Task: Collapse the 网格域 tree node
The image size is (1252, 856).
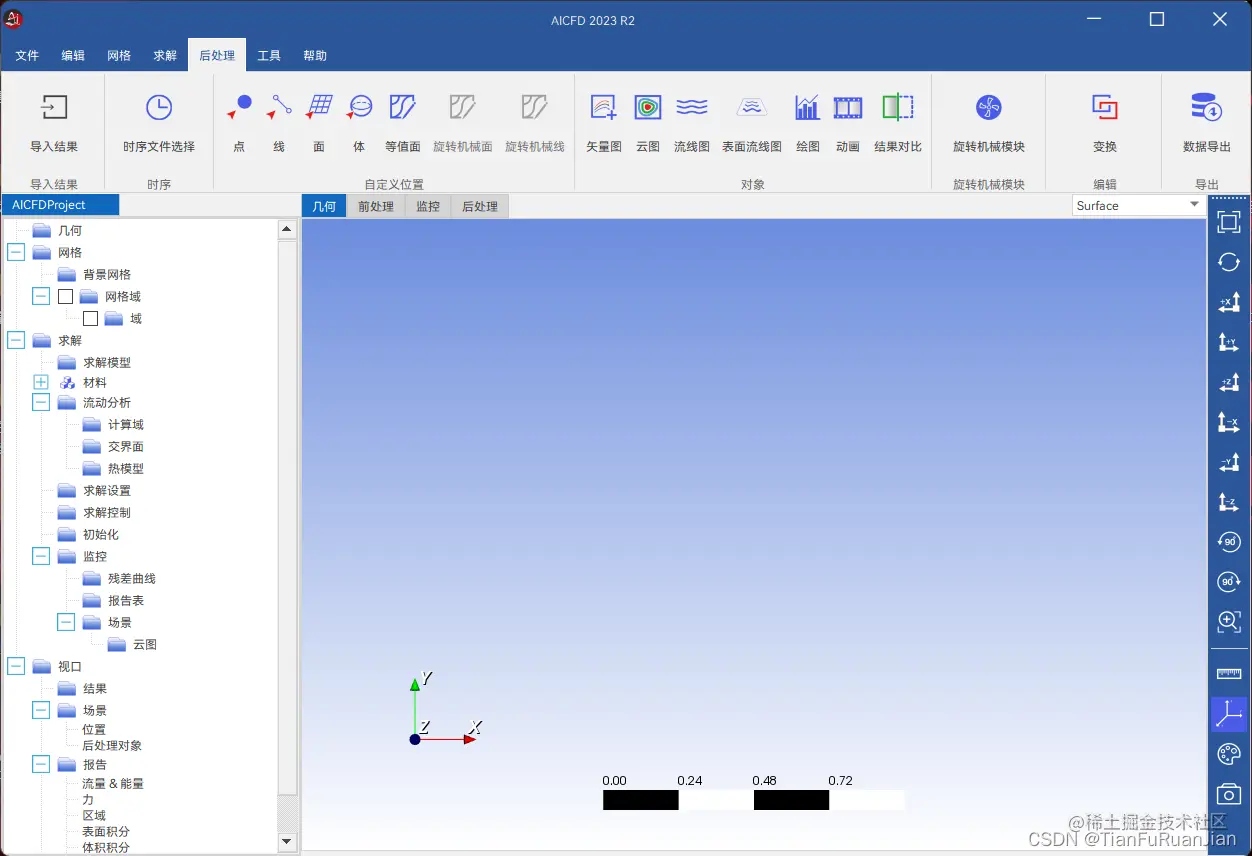Action: click(41, 297)
